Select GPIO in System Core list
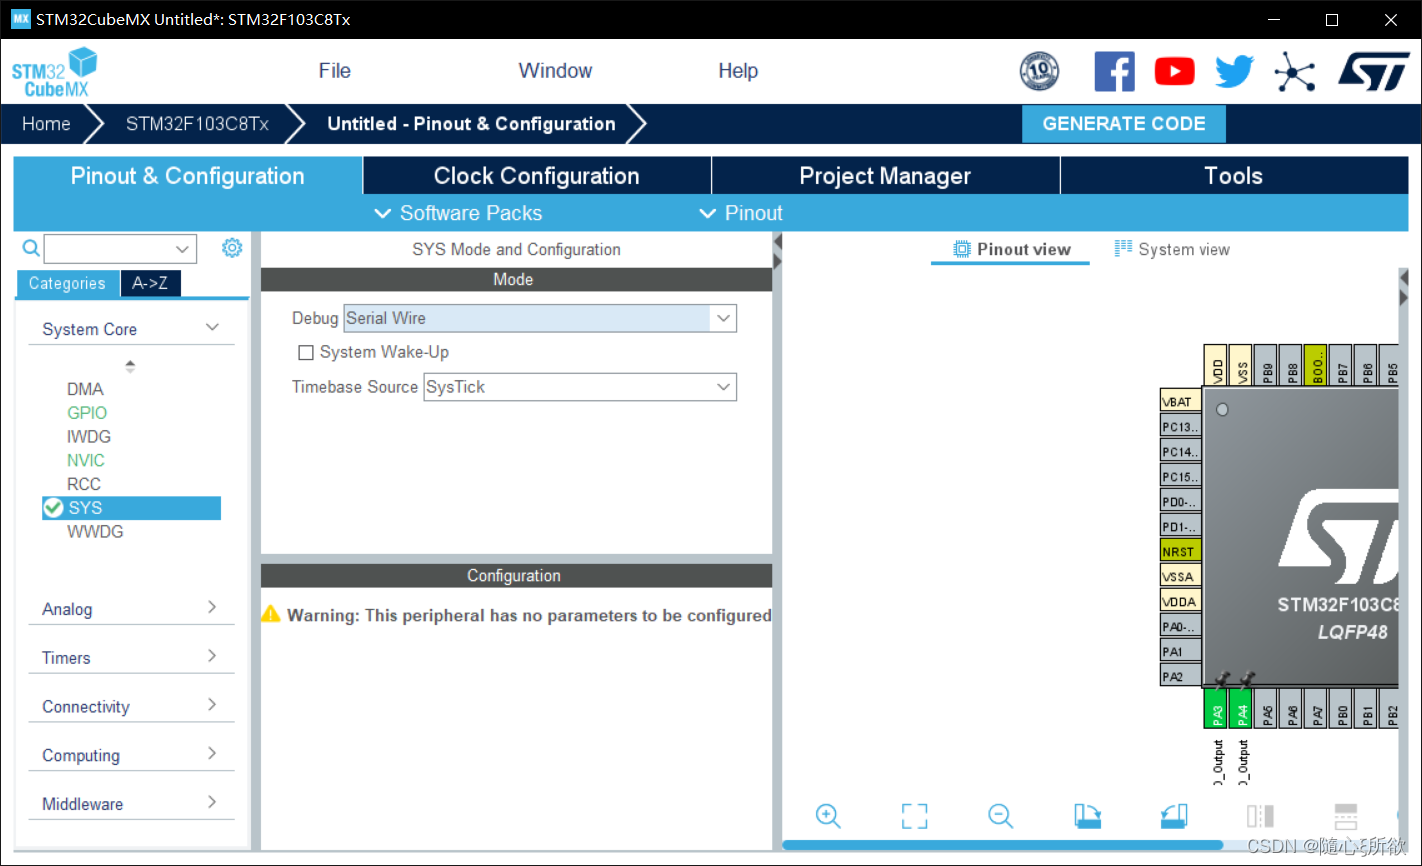The height and width of the screenshot is (866, 1422). [x=87, y=413]
